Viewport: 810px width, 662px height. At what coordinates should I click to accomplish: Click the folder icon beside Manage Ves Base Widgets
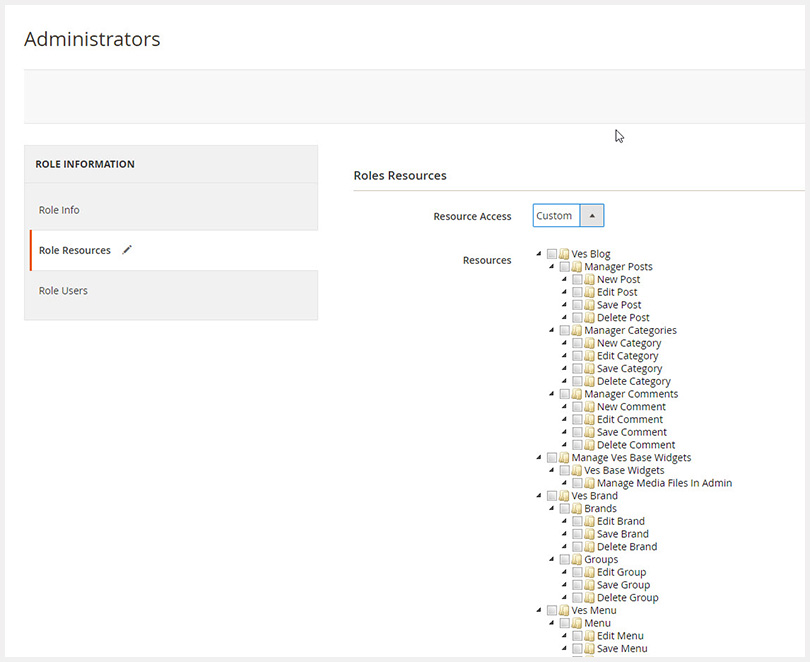[x=564, y=458]
